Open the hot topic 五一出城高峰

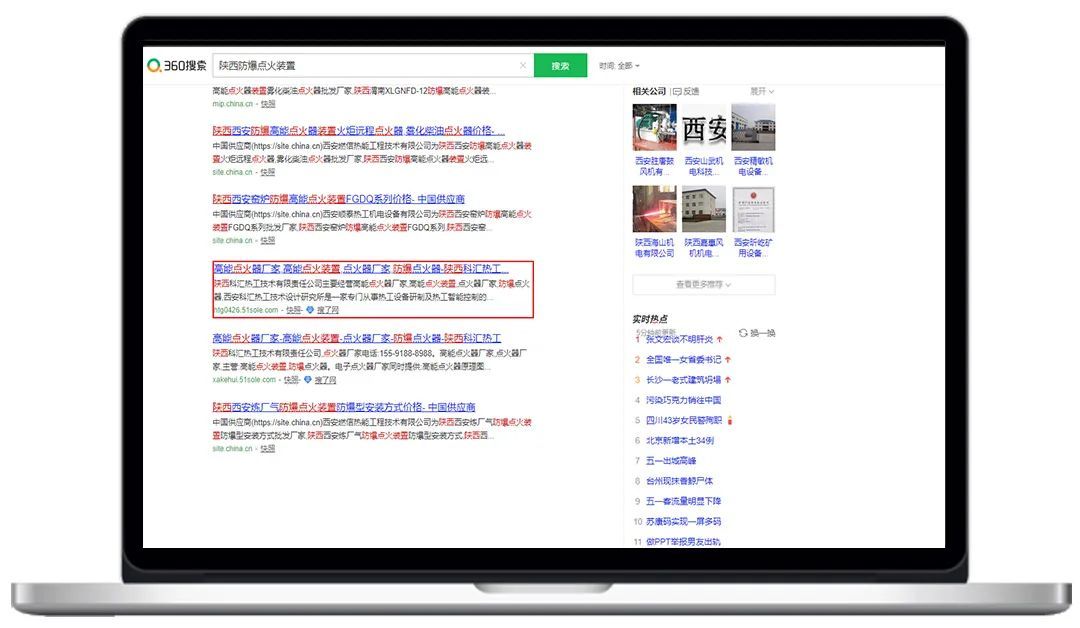[x=670, y=460]
